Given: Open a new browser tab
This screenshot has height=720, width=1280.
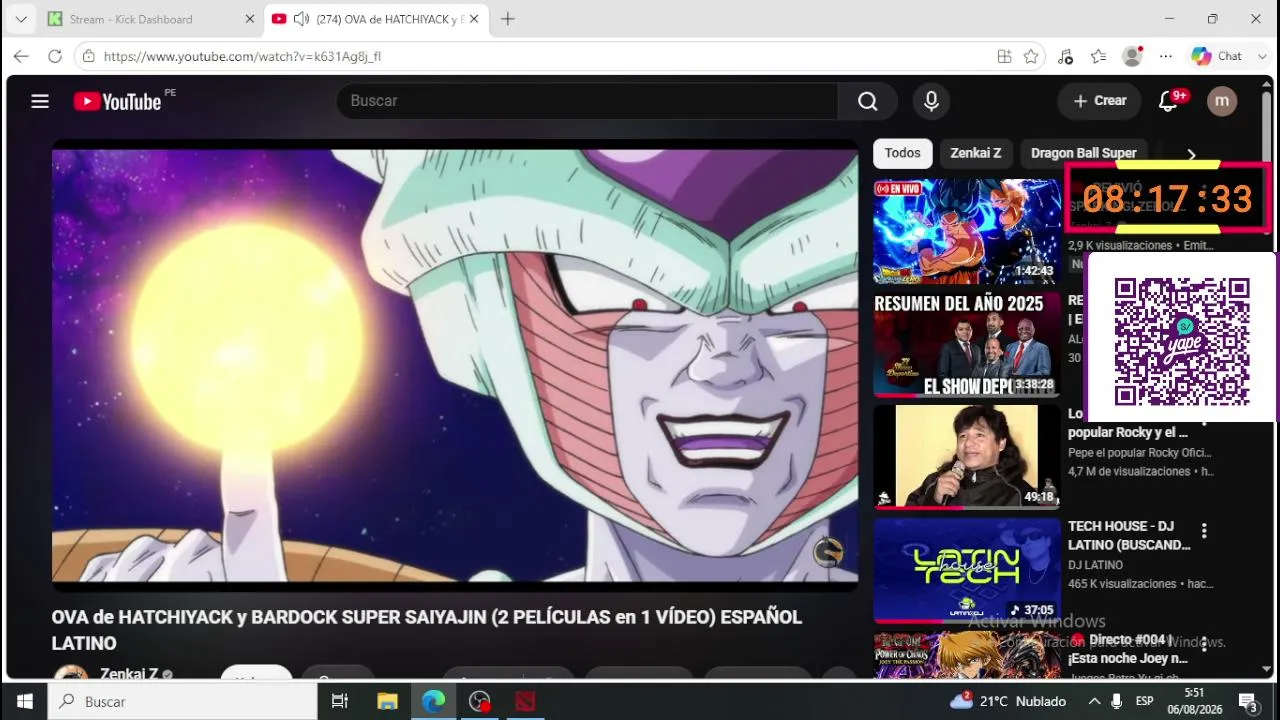Looking at the screenshot, I should tap(508, 19).
